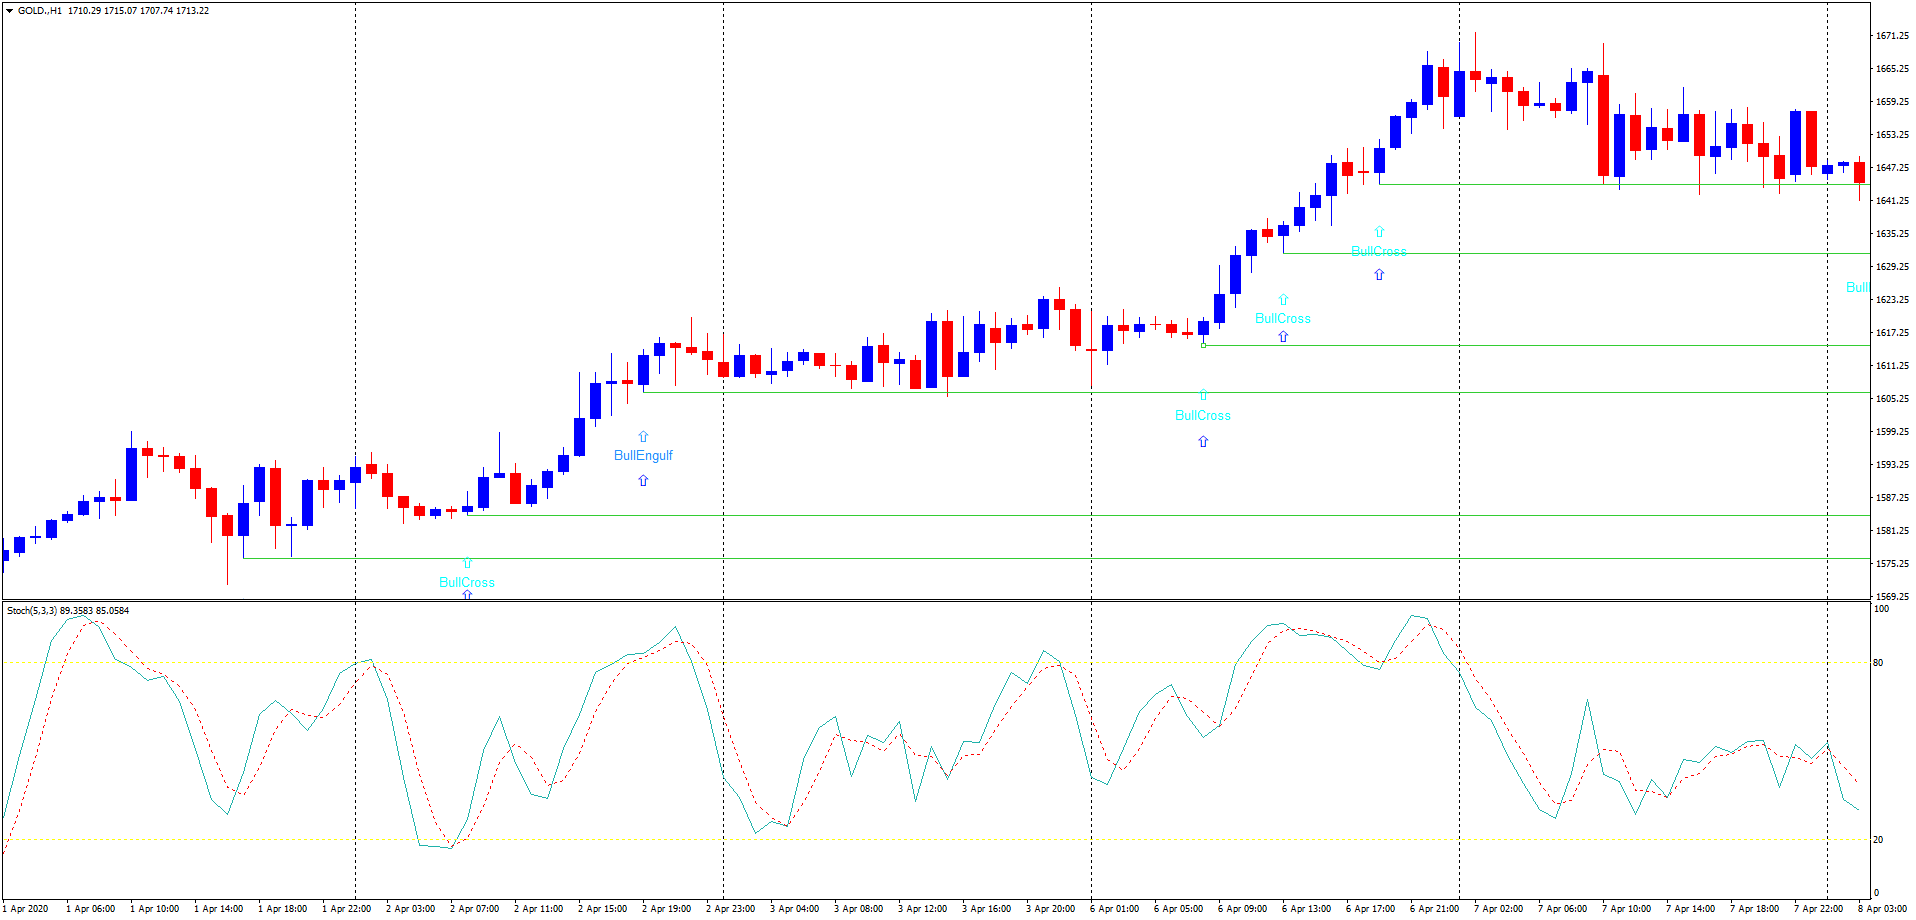Select the purple arrow below BullCross near 6 Apr 13:00
Image resolution: width=1916 pixels, height=920 pixels.
coord(1379,274)
